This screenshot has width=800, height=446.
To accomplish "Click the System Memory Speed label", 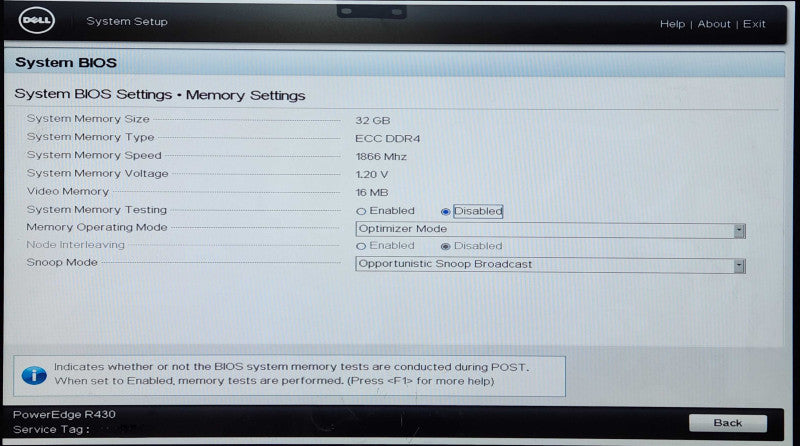I will coord(94,155).
